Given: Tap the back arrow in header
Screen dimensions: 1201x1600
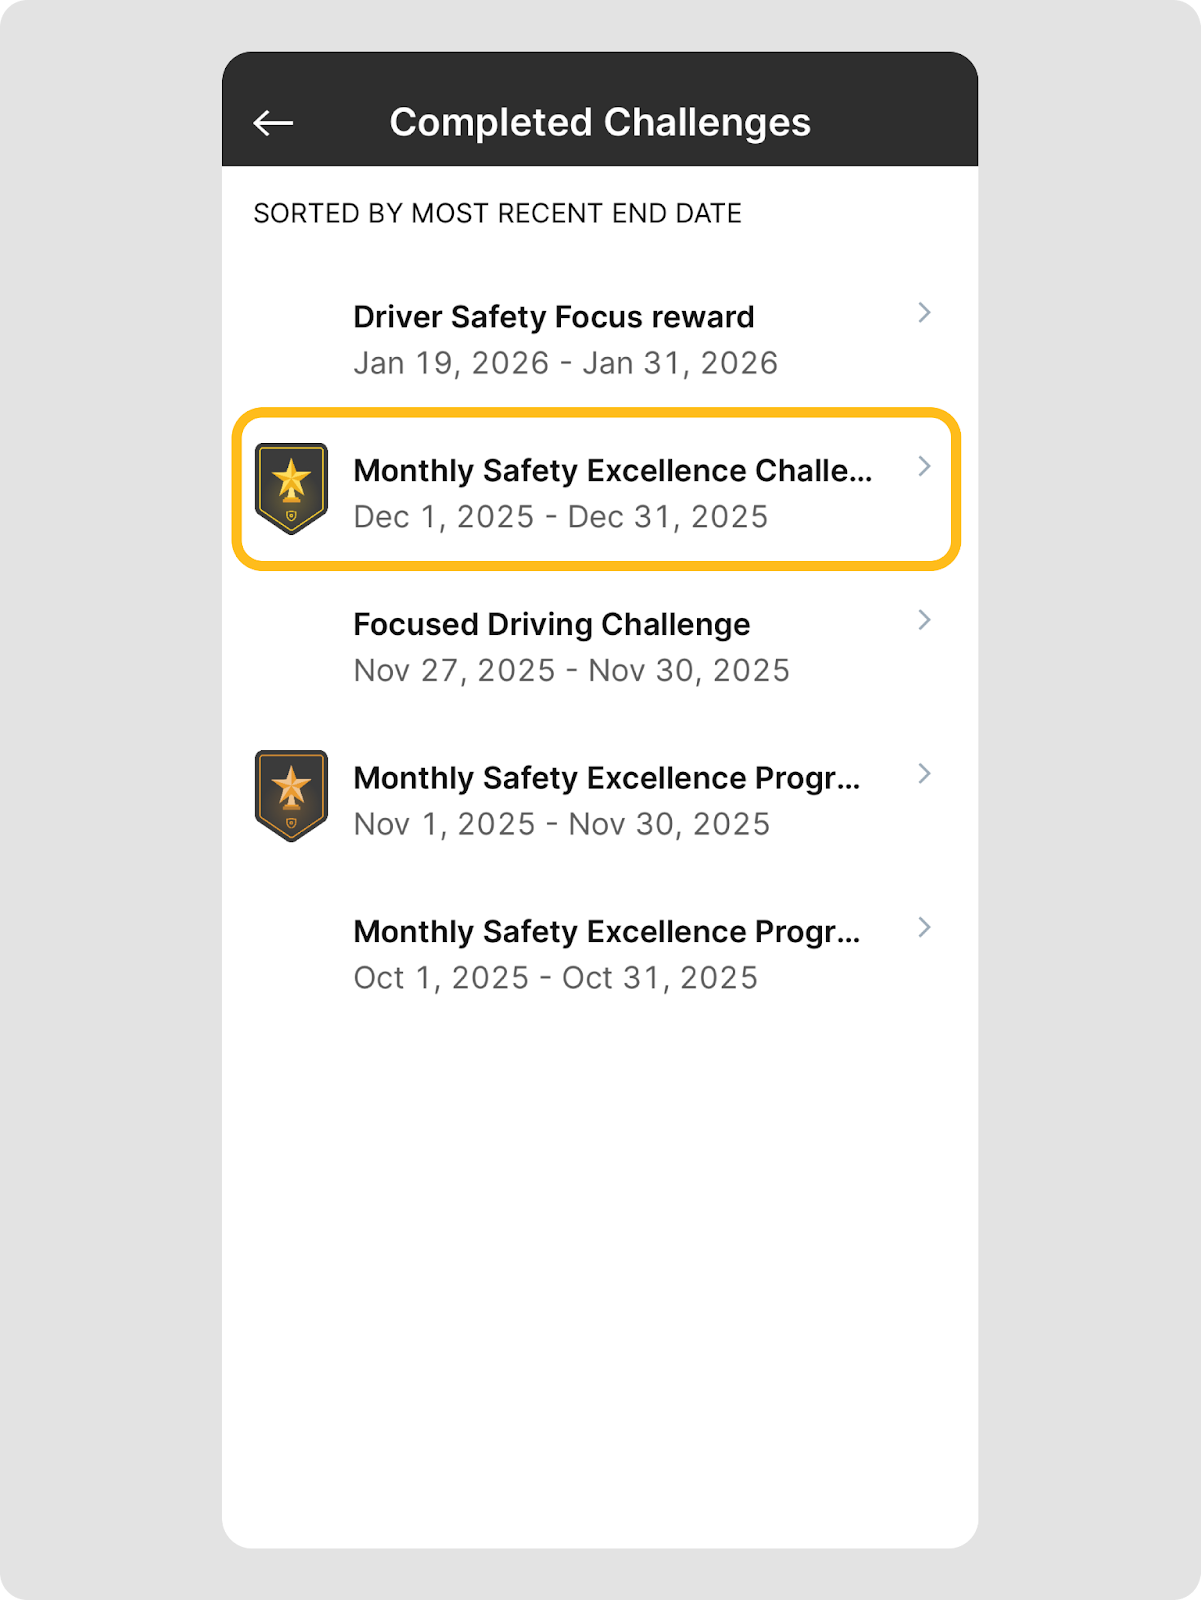Looking at the screenshot, I should (x=273, y=123).
